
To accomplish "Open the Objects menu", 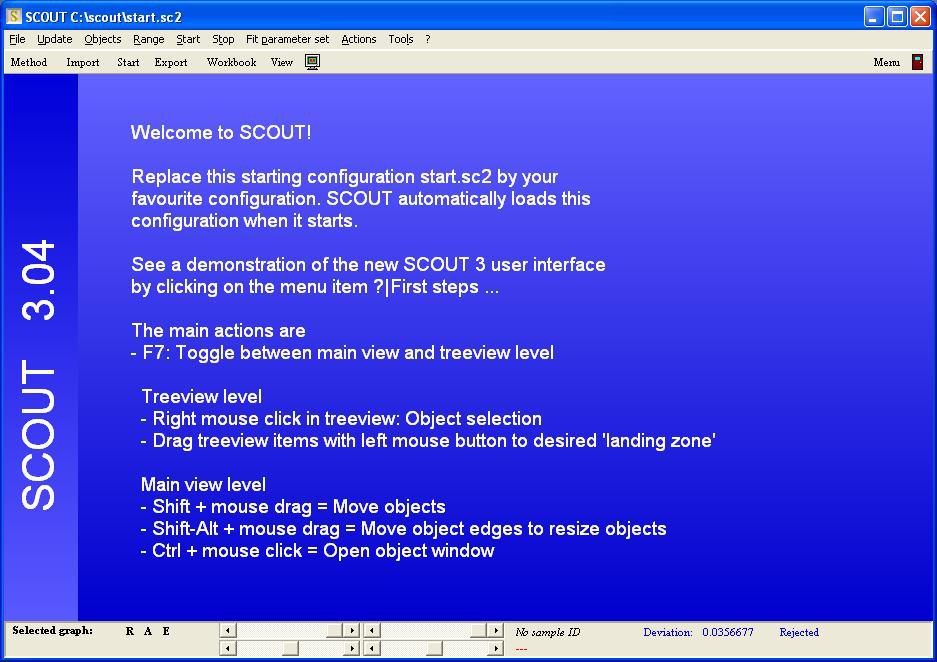I will click(x=102, y=40).
